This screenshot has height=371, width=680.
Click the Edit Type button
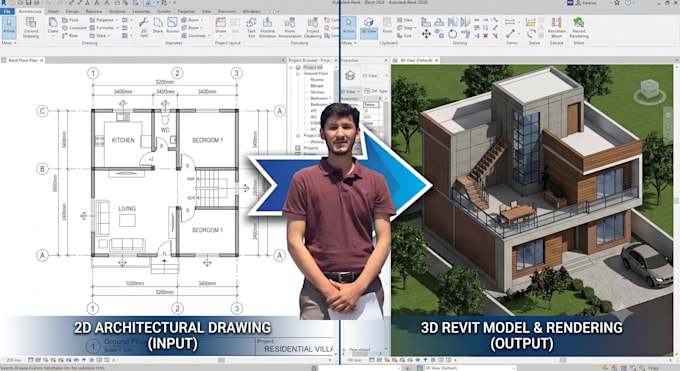click(x=376, y=91)
